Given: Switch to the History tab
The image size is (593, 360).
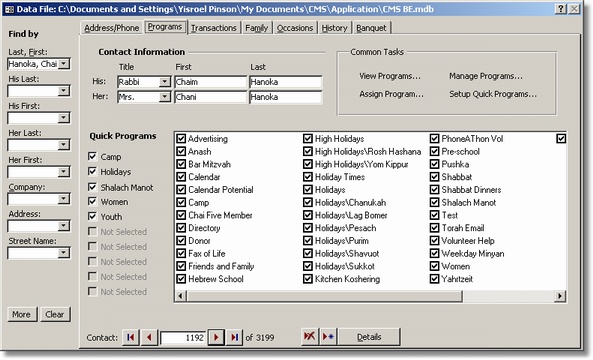Looking at the screenshot, I should (x=334, y=28).
